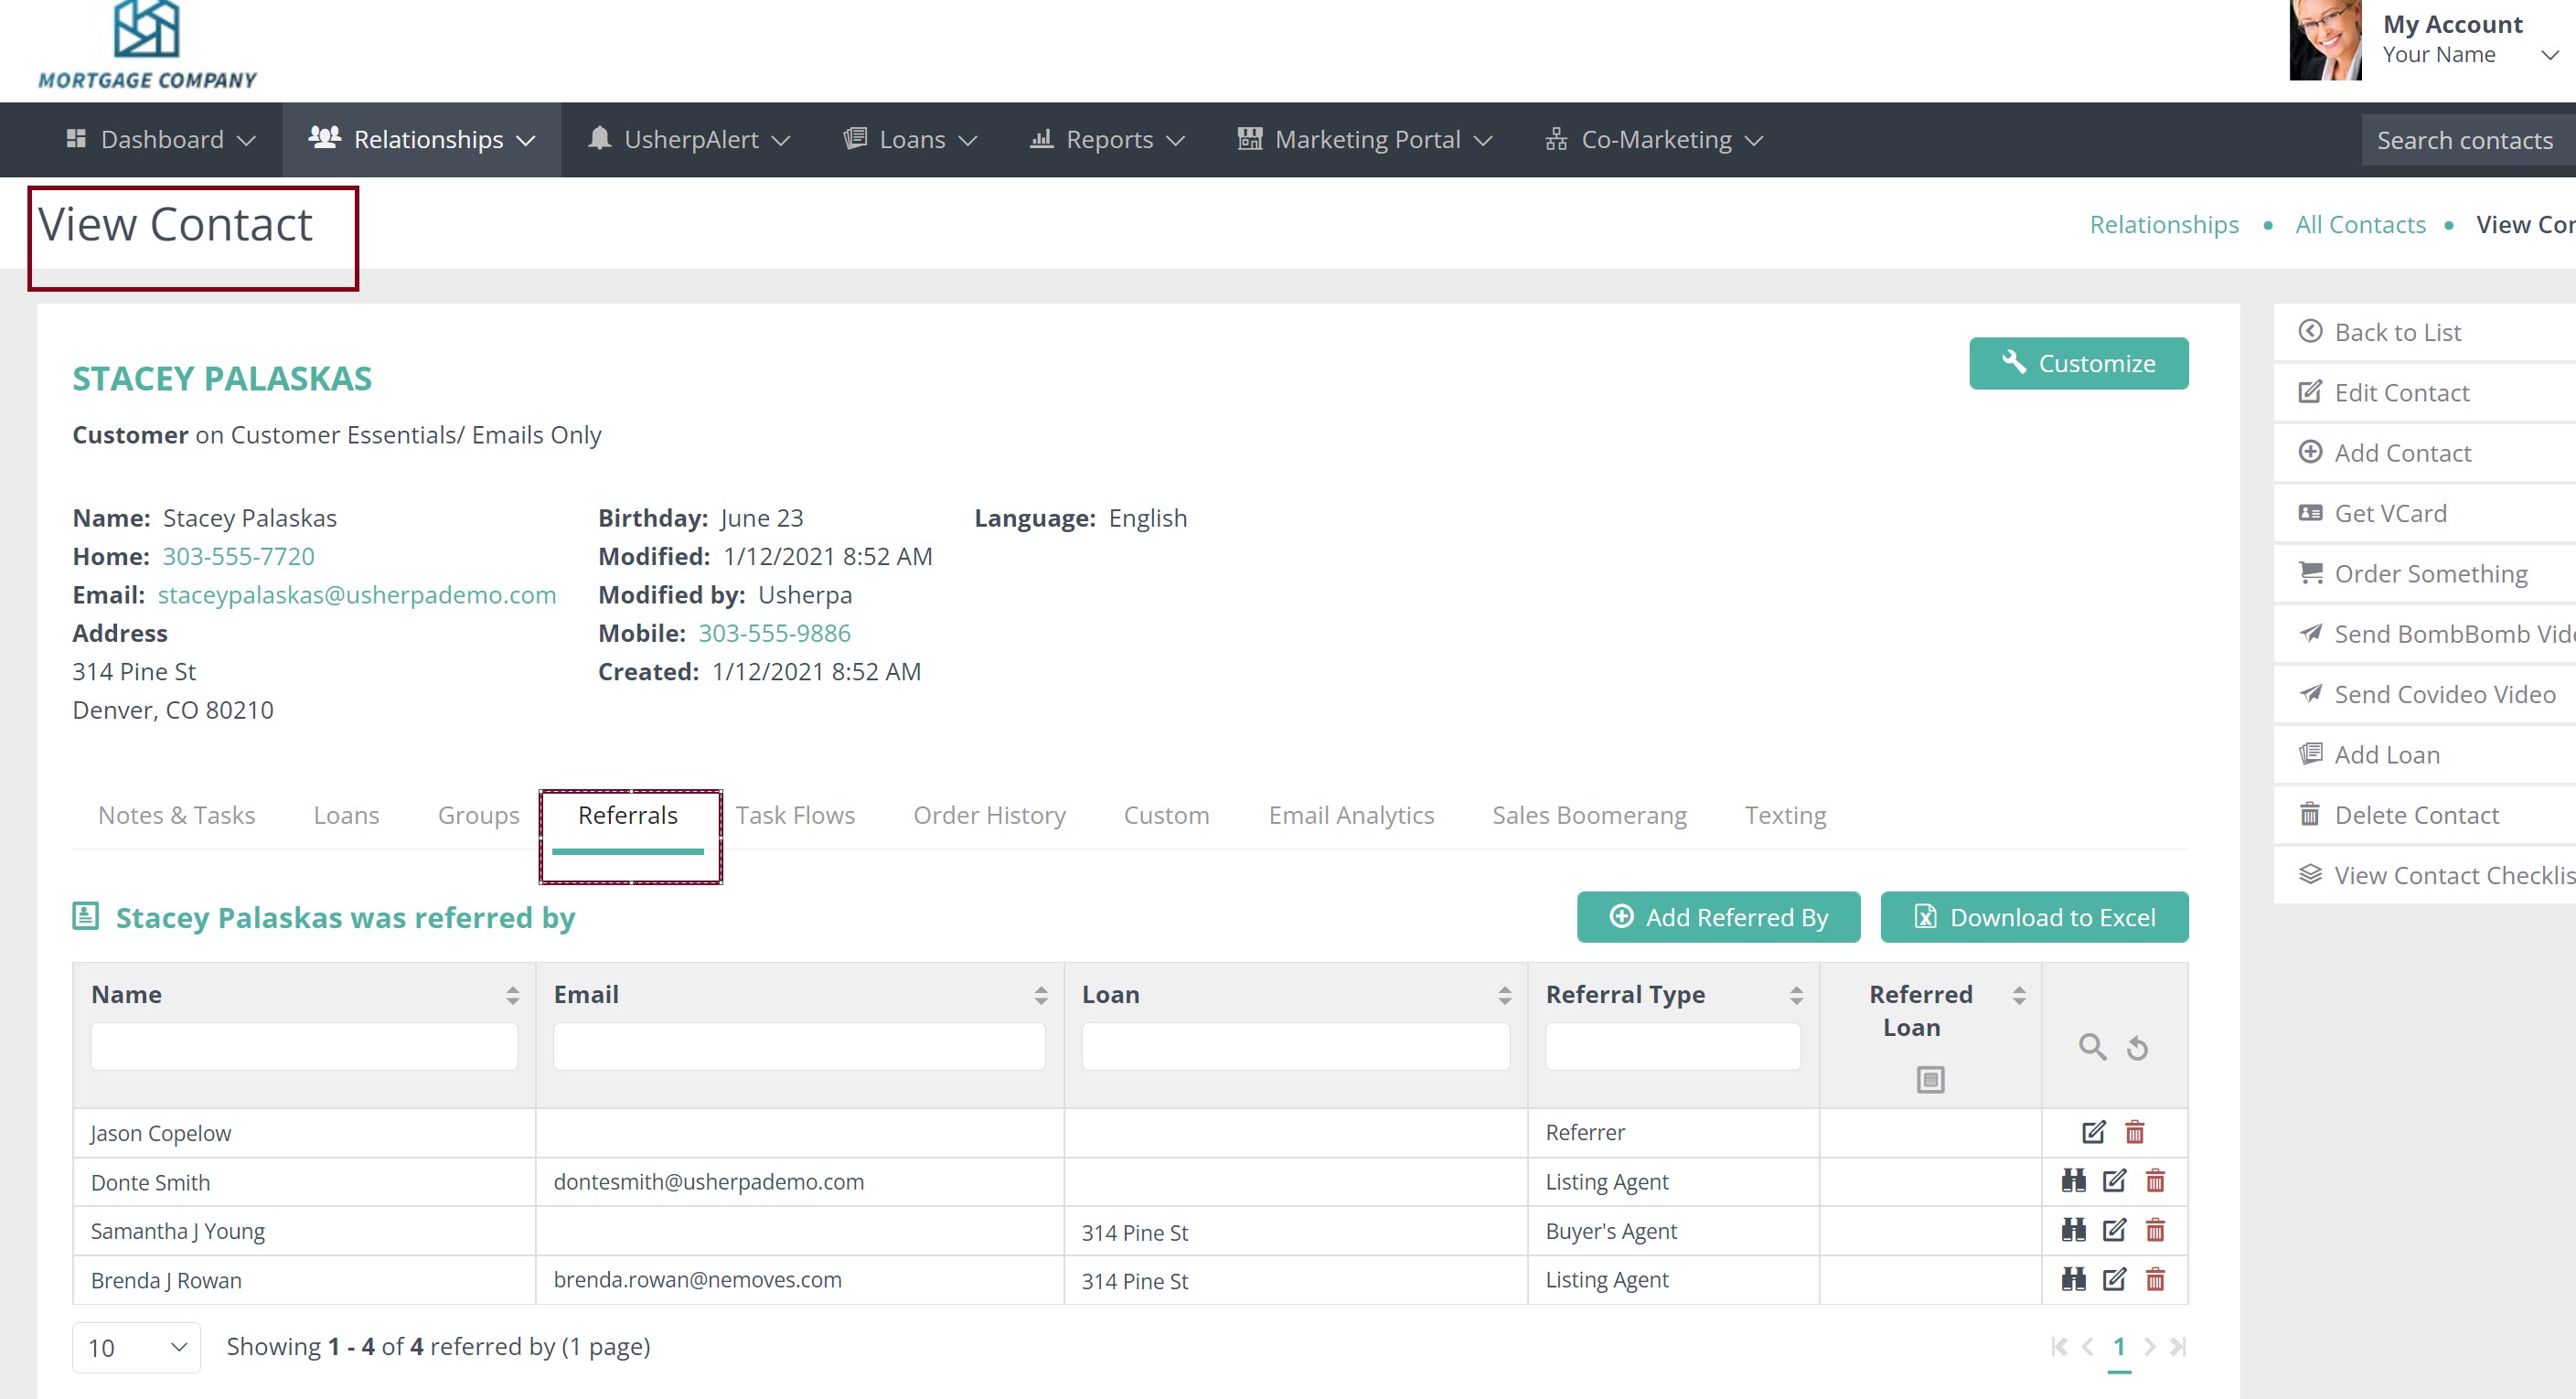Image resolution: width=2576 pixels, height=1399 pixels.
Task: Click the reset filter icon in table header
Action: click(2137, 1048)
